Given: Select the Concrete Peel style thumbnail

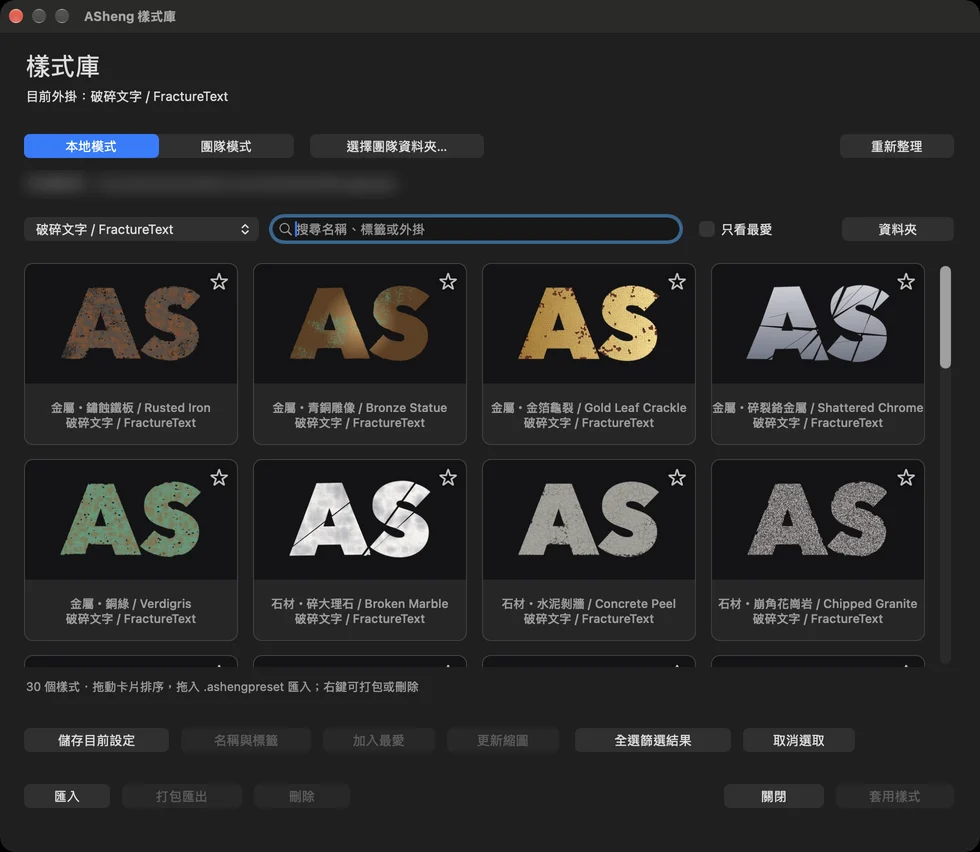Looking at the screenshot, I should (589, 520).
